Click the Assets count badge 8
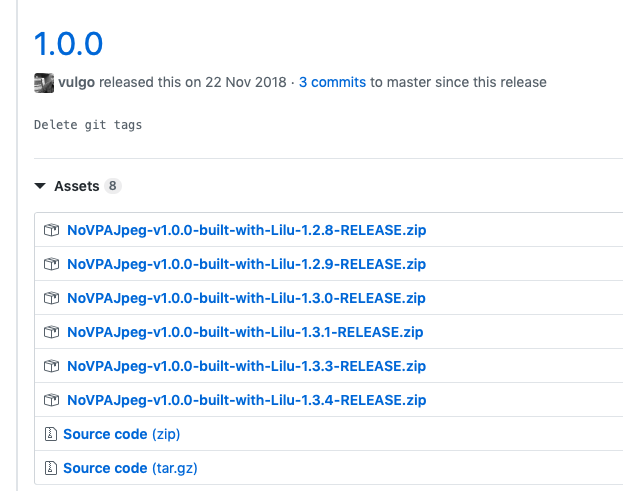Viewport: 623px width, 491px height. (x=113, y=186)
